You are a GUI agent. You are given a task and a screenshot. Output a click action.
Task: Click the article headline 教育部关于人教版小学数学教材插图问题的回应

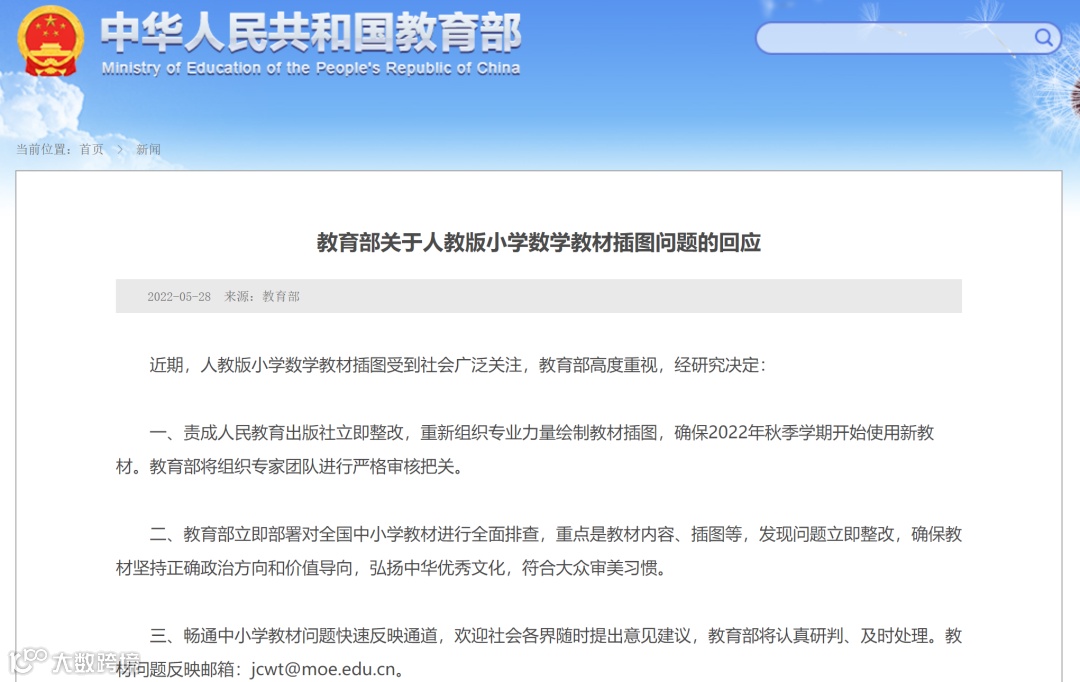[x=539, y=242]
